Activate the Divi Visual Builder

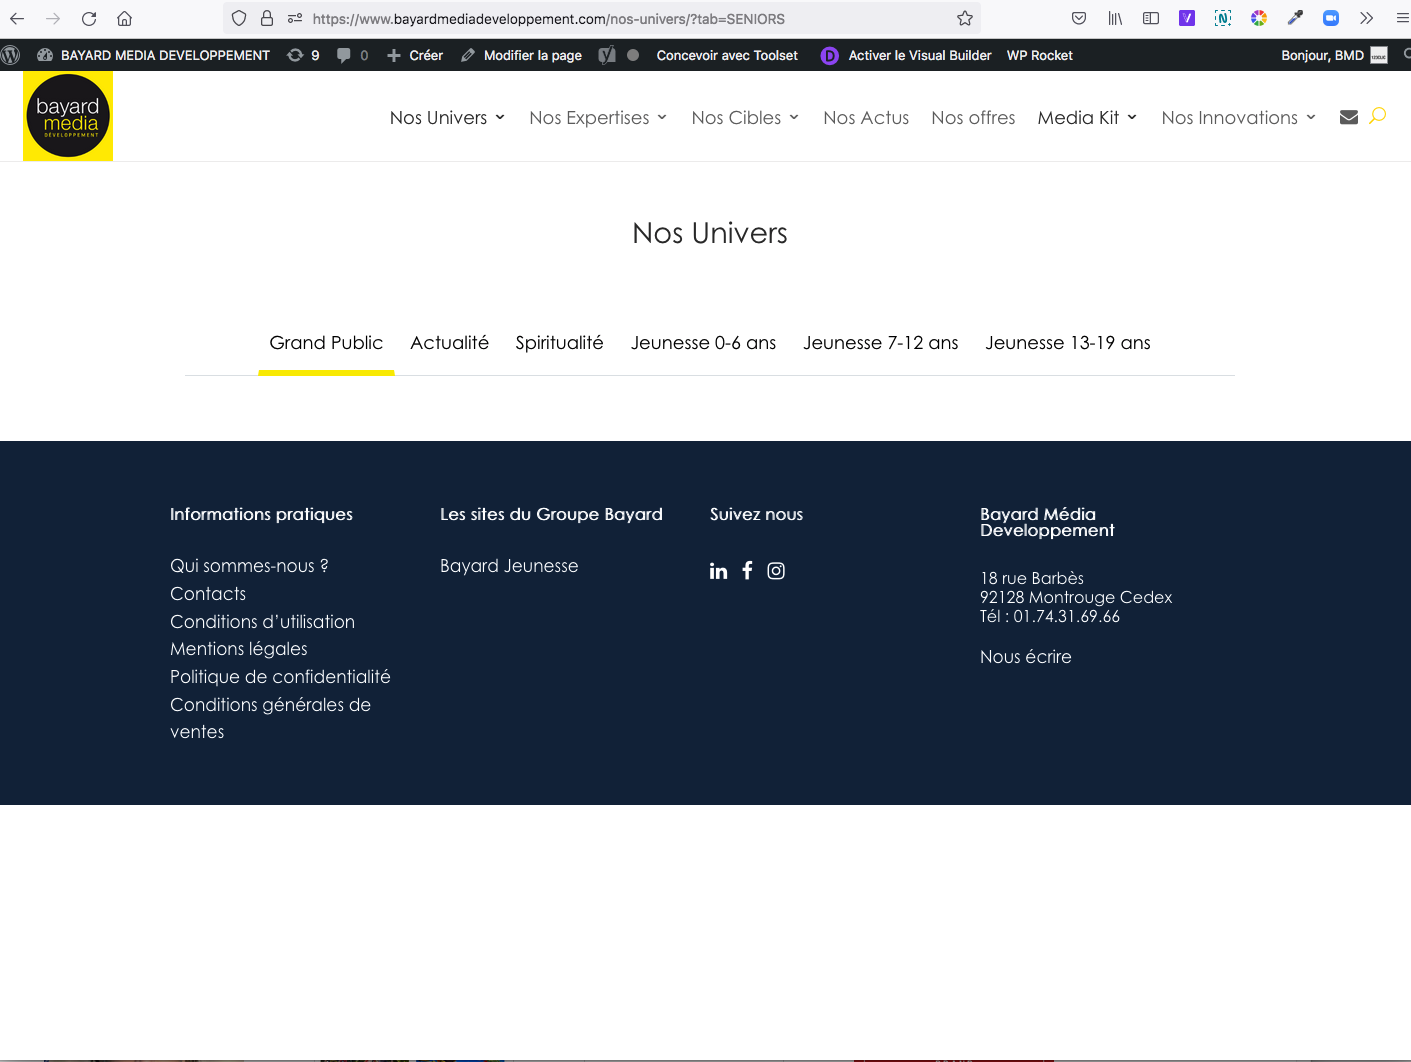906,55
